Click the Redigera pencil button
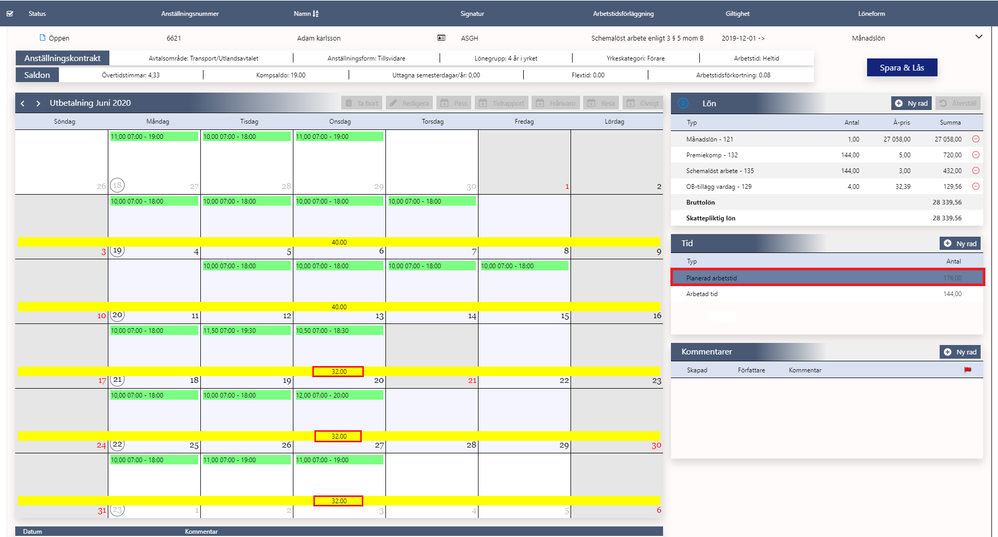The height and width of the screenshot is (537, 998). point(409,103)
